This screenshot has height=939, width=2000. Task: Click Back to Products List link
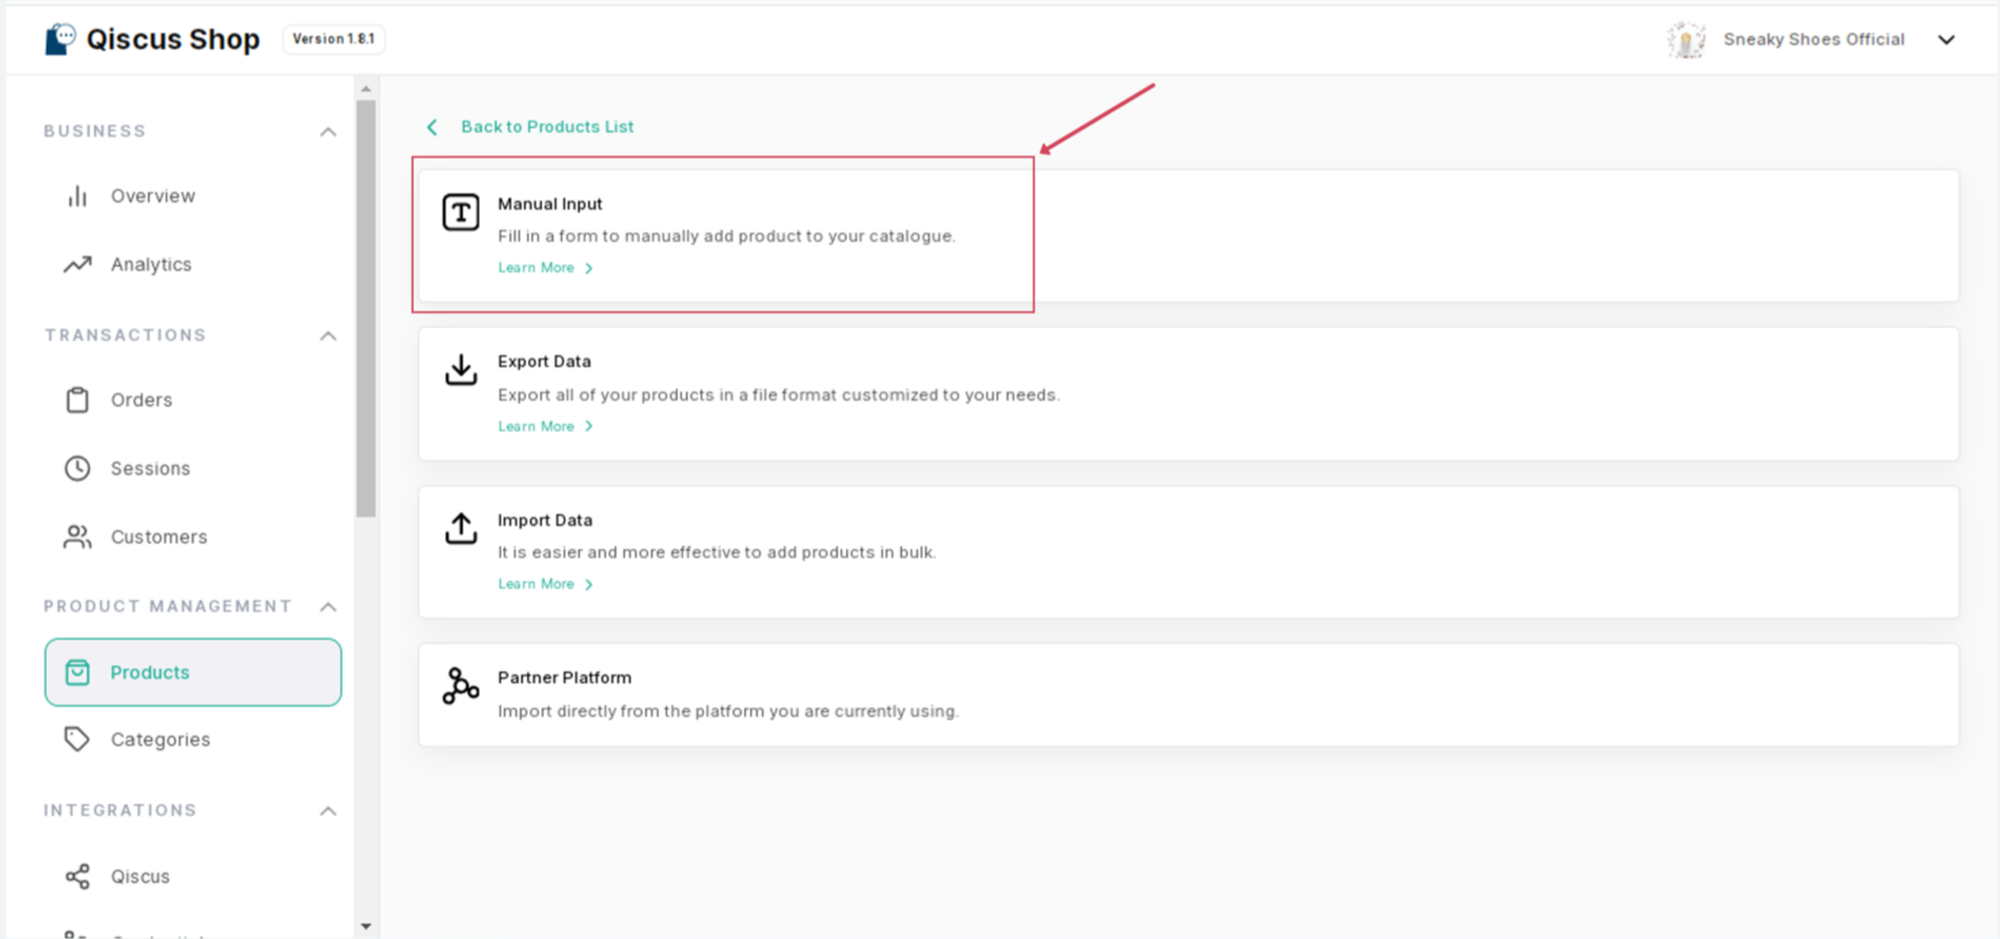(x=546, y=127)
